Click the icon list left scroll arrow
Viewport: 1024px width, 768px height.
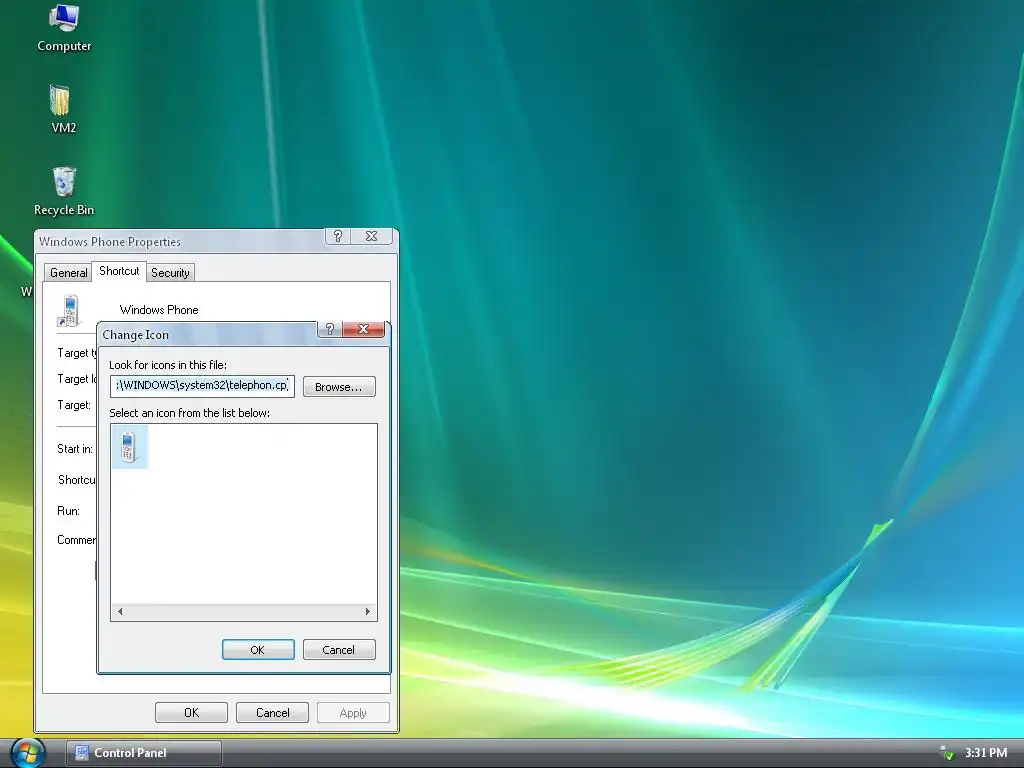click(120, 611)
